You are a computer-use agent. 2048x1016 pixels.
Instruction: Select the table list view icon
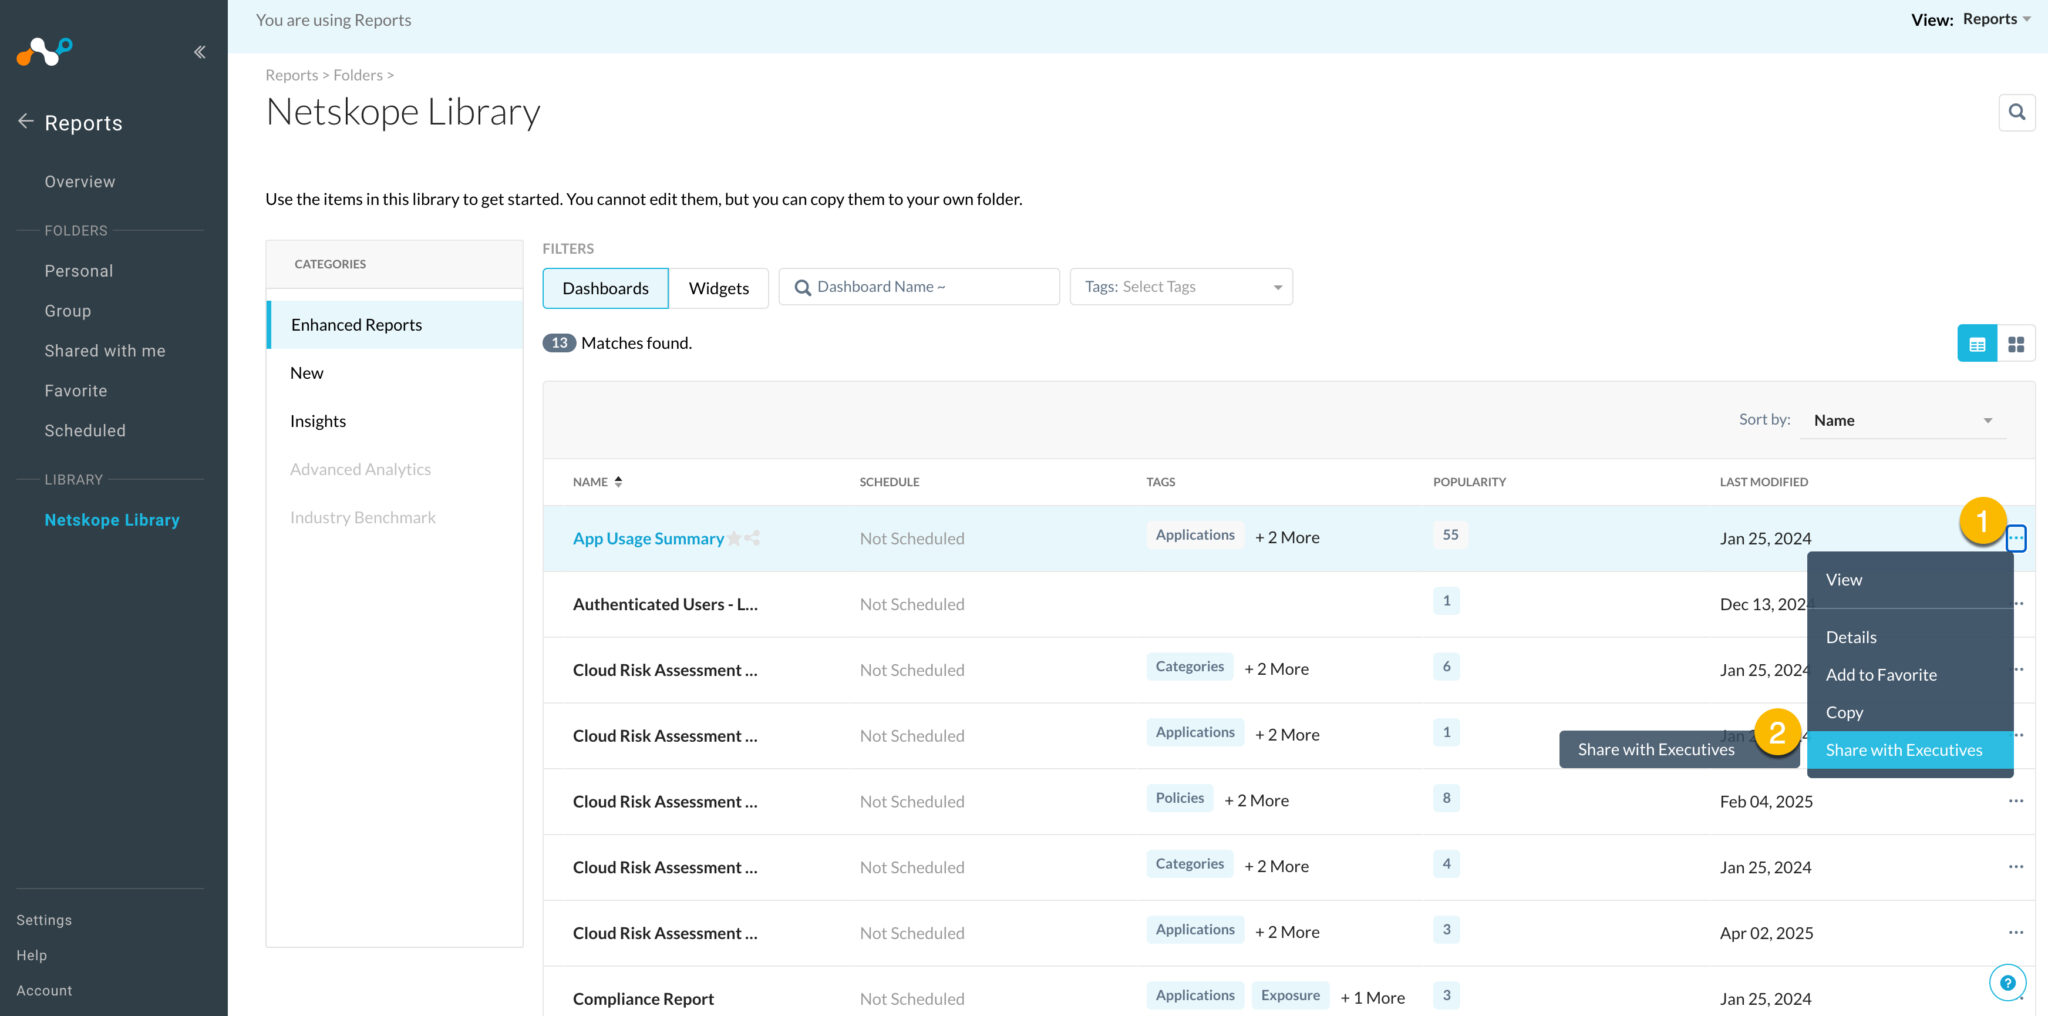pos(1976,343)
